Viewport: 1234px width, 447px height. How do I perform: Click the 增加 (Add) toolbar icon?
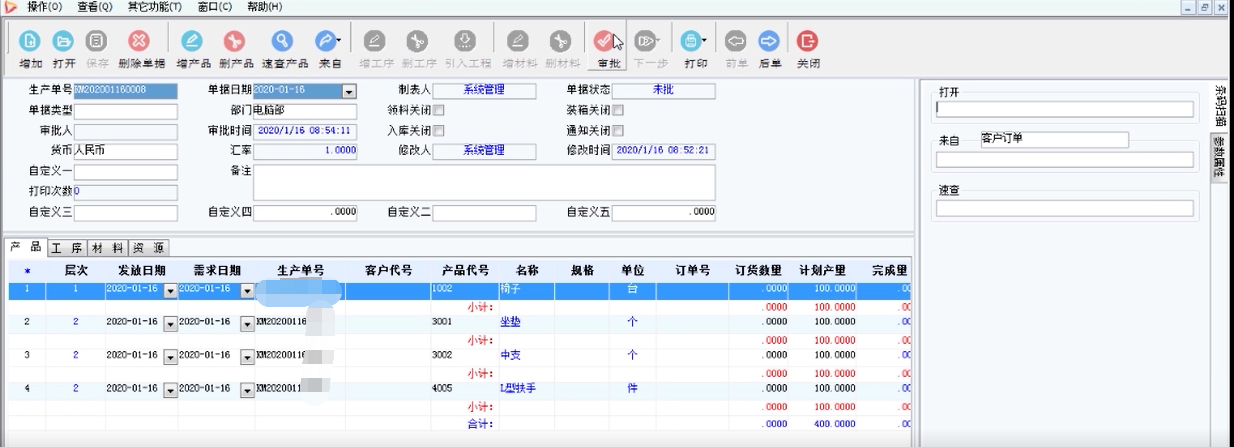coord(31,41)
